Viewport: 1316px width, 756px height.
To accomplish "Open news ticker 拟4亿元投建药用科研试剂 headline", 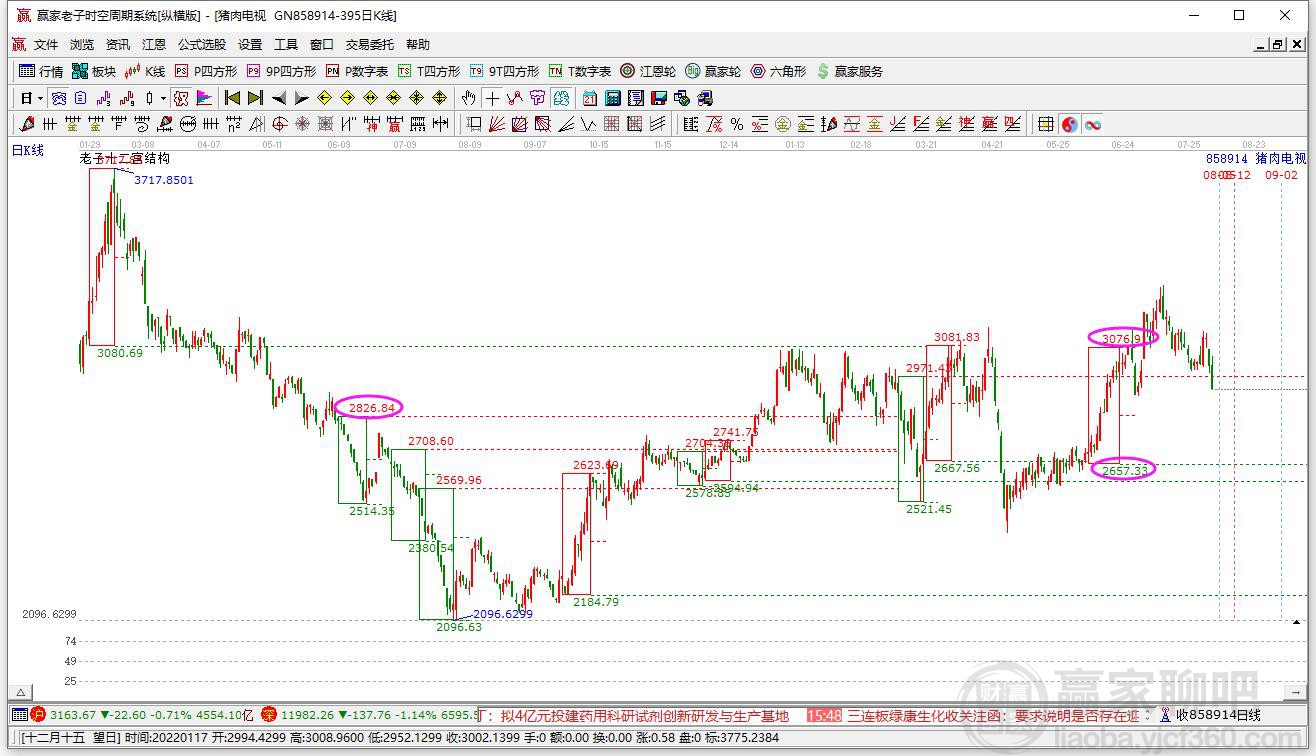I will pos(644,715).
